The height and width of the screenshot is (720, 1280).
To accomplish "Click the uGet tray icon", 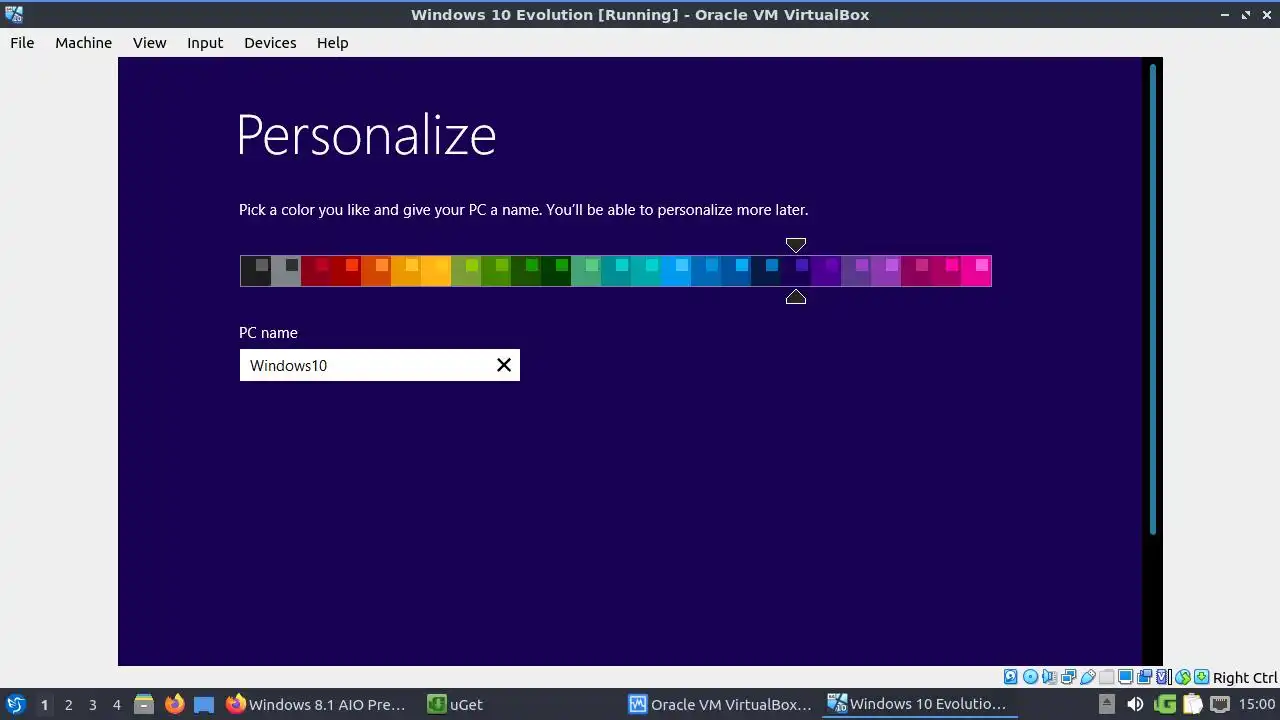I will coord(1164,704).
